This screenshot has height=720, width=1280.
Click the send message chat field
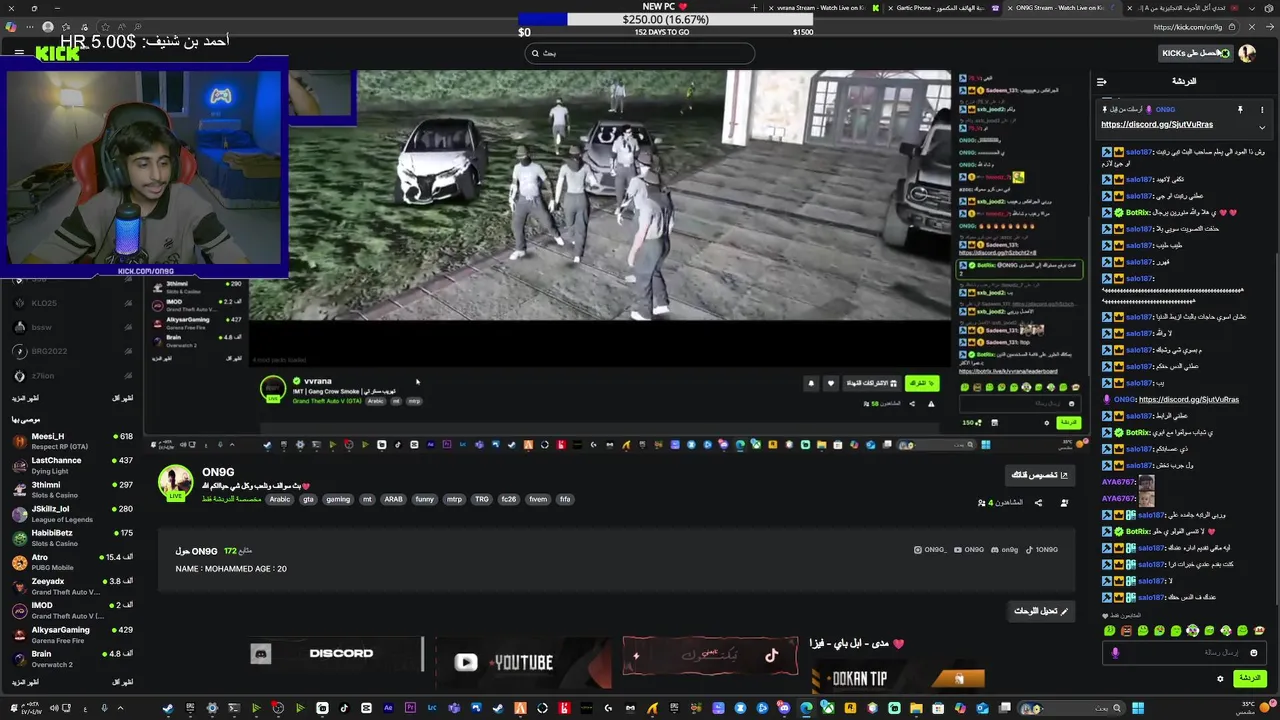click(x=1185, y=653)
